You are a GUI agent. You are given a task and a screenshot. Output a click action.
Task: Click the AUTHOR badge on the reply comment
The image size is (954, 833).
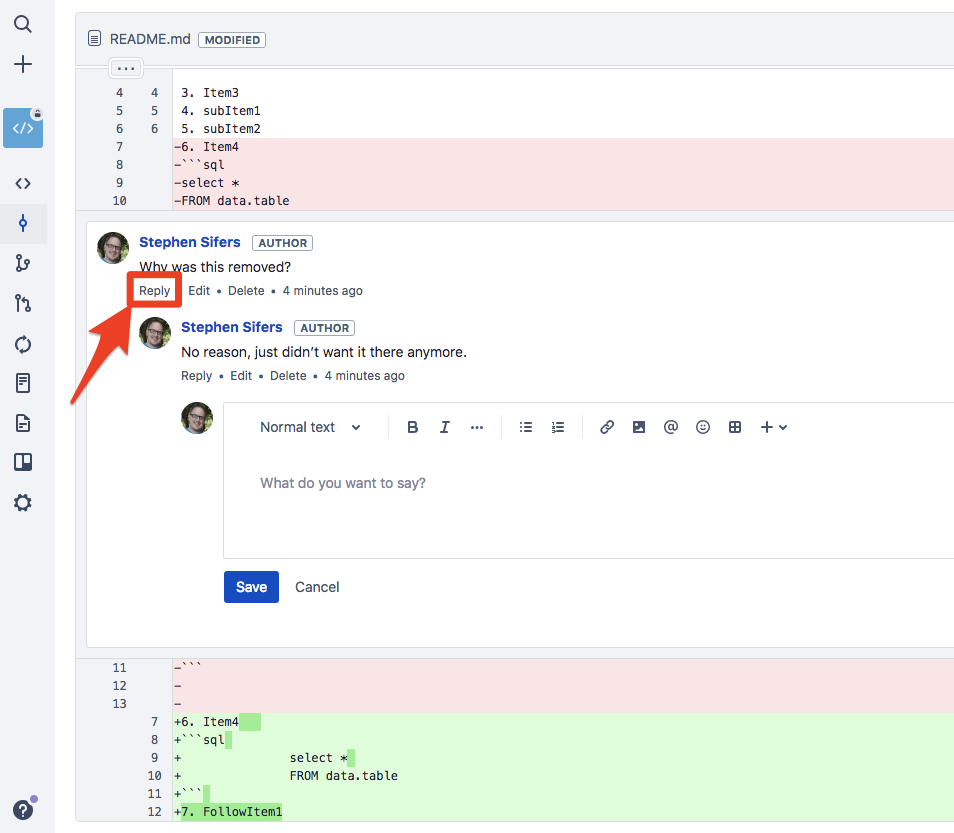324,328
